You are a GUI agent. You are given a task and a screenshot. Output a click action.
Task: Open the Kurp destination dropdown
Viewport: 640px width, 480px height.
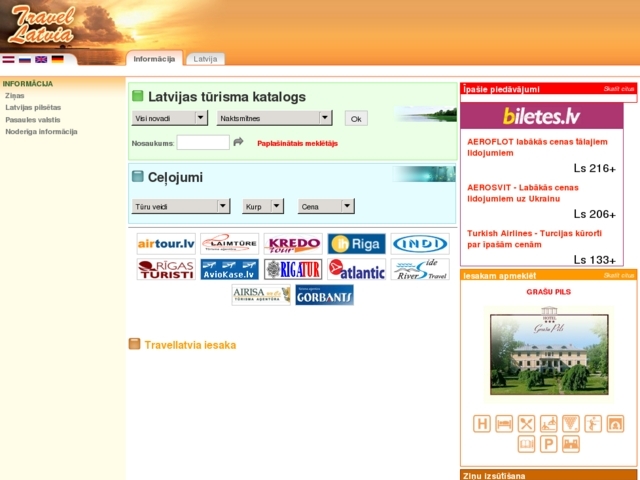point(263,206)
